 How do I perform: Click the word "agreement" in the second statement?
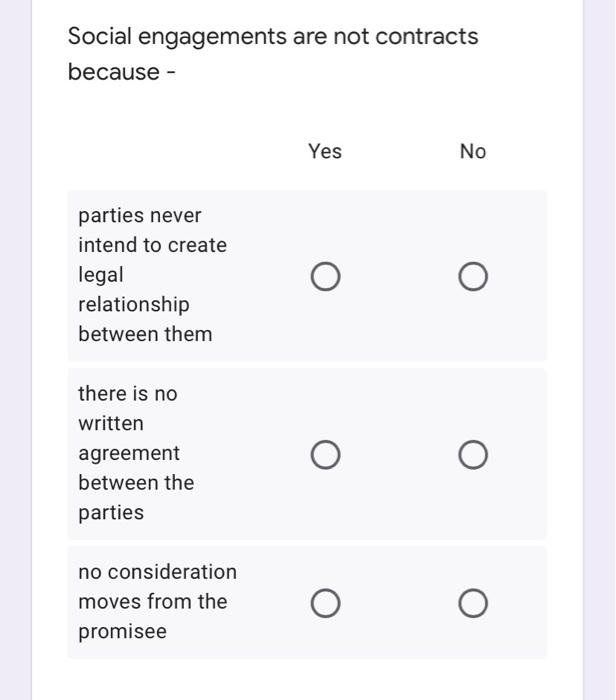[x=129, y=453]
